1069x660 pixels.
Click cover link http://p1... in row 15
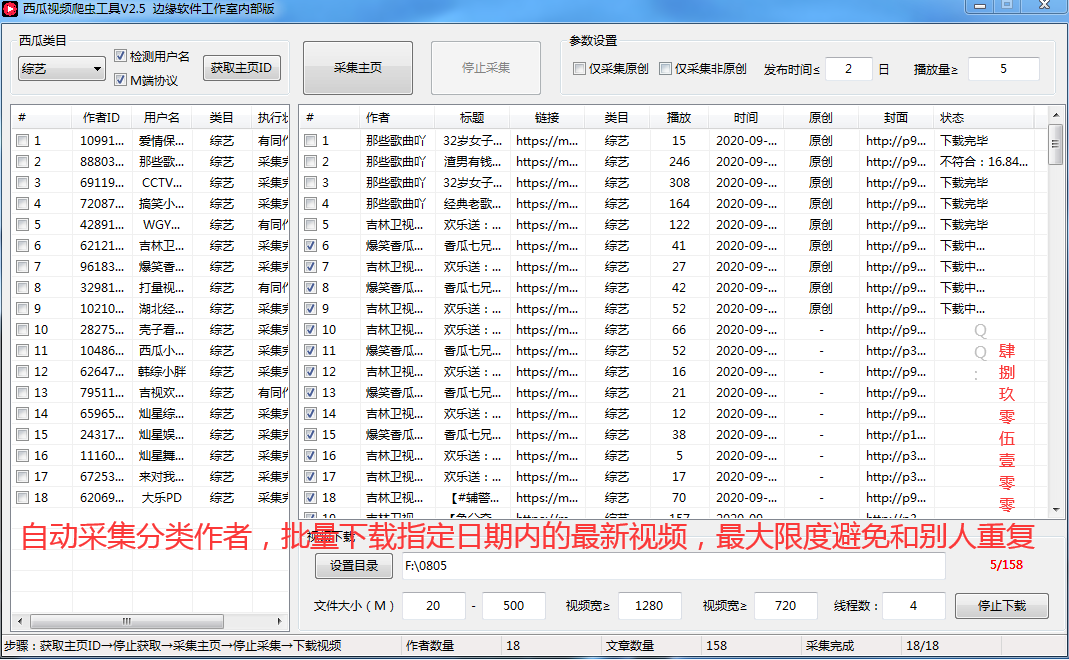(896, 434)
